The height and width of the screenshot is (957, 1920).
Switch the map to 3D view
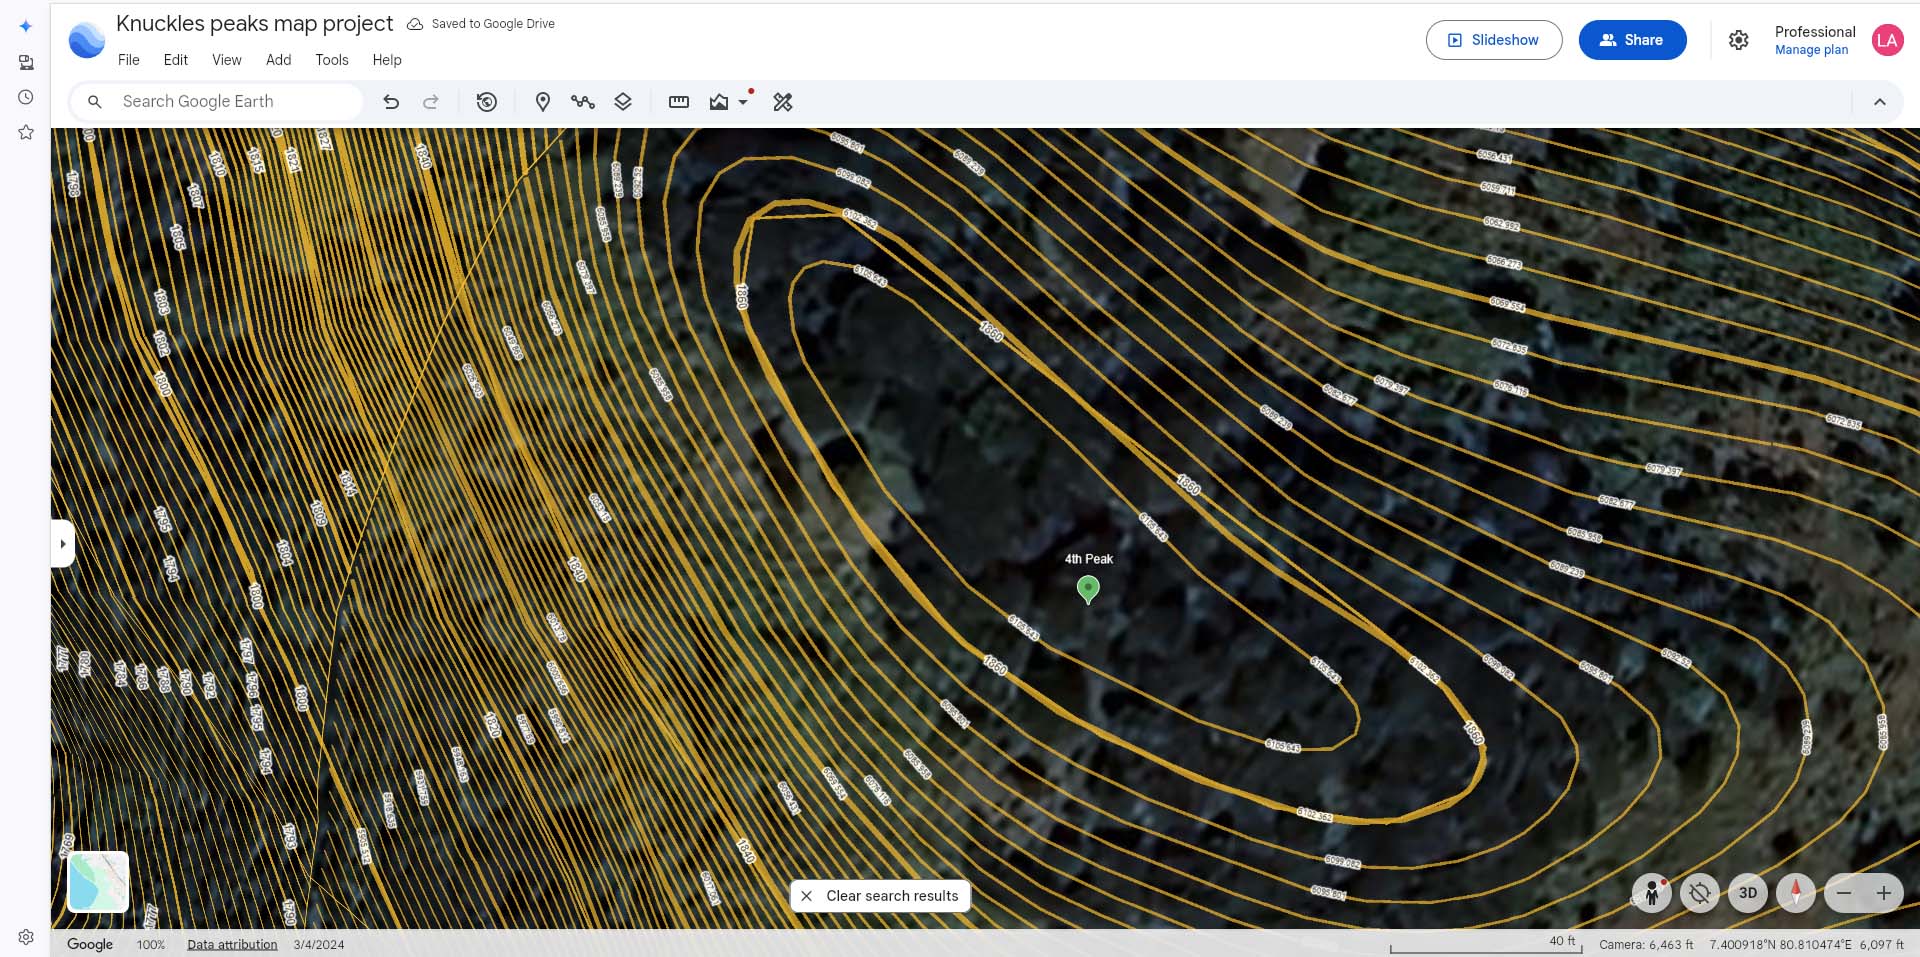(1748, 893)
